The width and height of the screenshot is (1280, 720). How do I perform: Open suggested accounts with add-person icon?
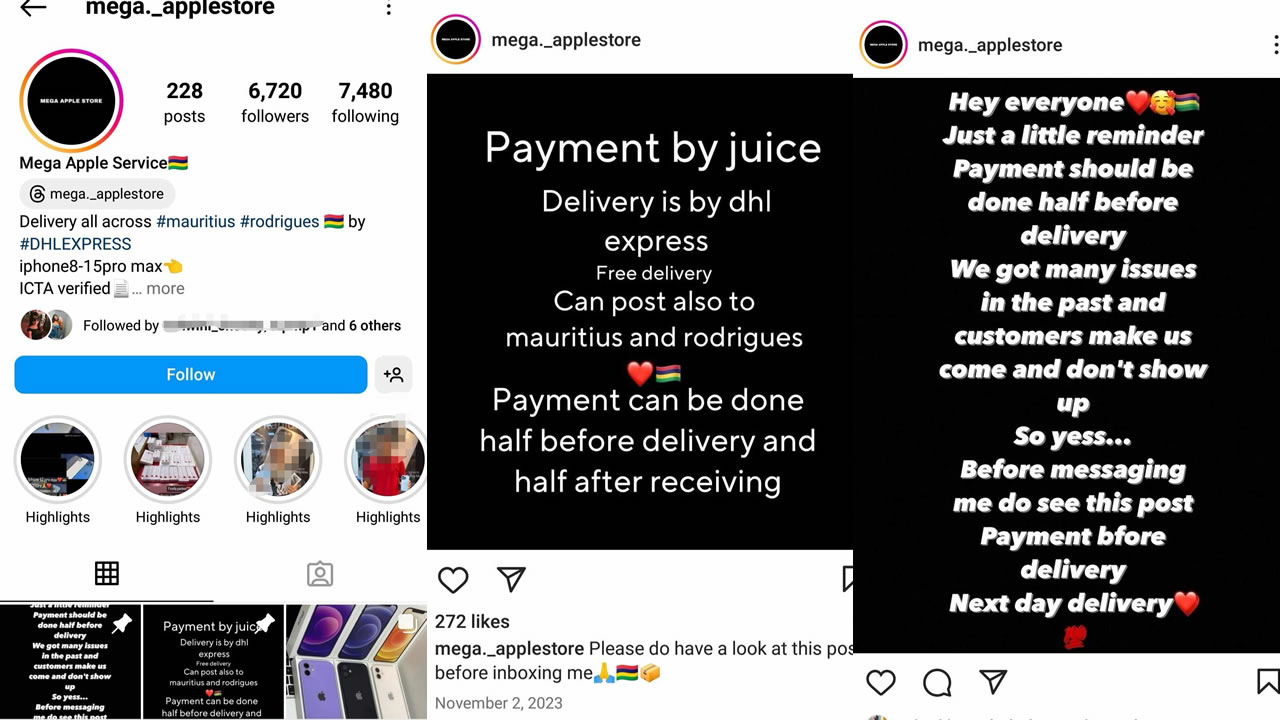(394, 375)
